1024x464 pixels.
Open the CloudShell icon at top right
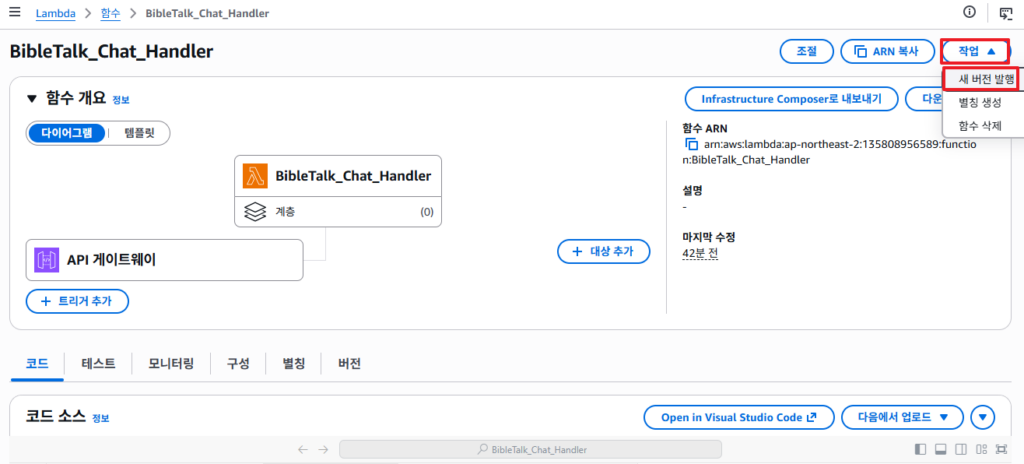(1006, 12)
